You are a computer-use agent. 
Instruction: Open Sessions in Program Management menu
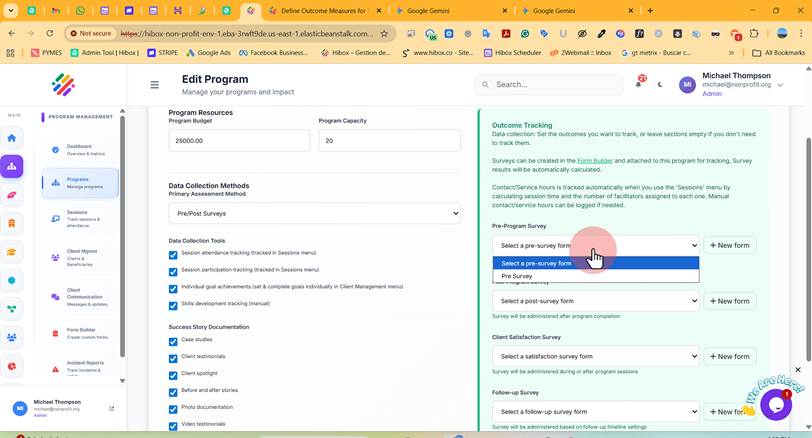tap(80, 219)
